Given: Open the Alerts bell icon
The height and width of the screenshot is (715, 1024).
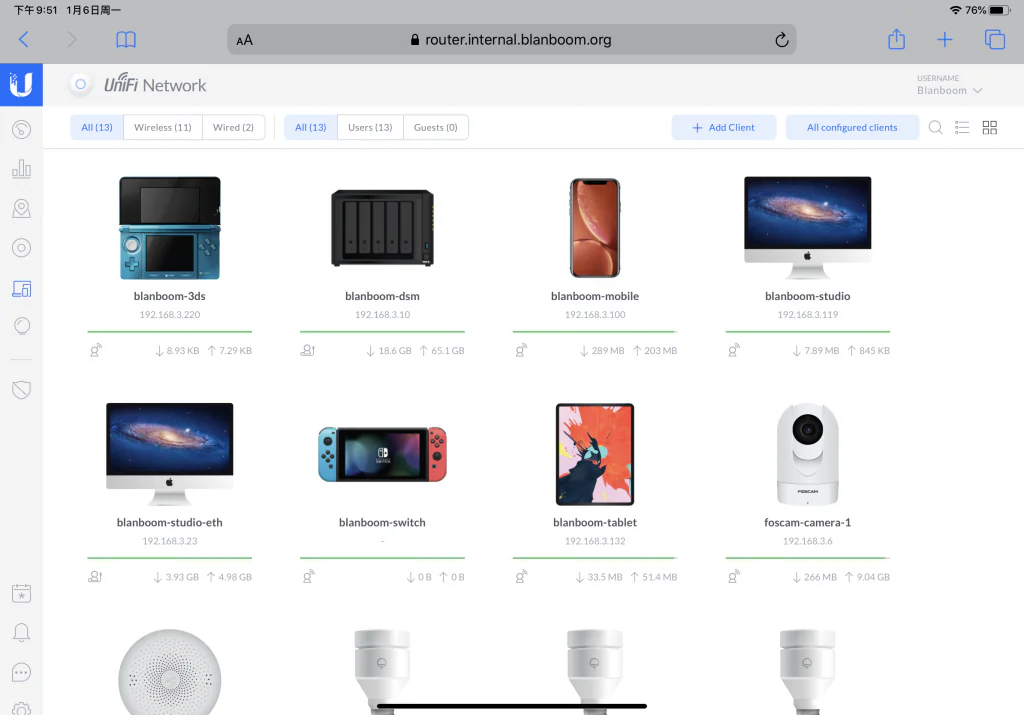Looking at the screenshot, I should pos(22,632).
